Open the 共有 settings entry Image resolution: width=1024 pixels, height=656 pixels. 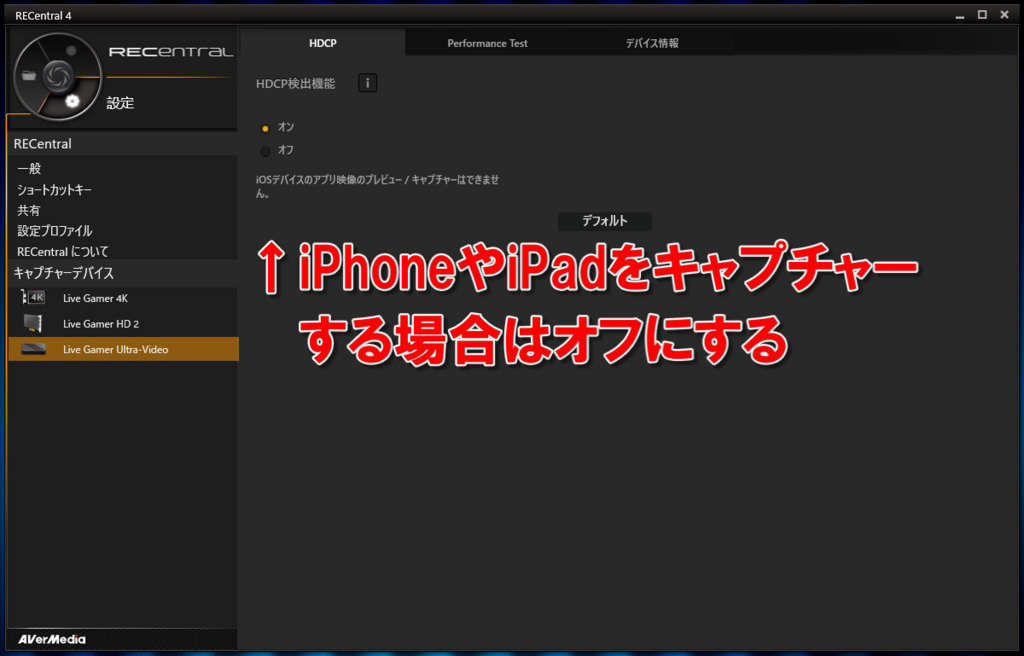27,210
